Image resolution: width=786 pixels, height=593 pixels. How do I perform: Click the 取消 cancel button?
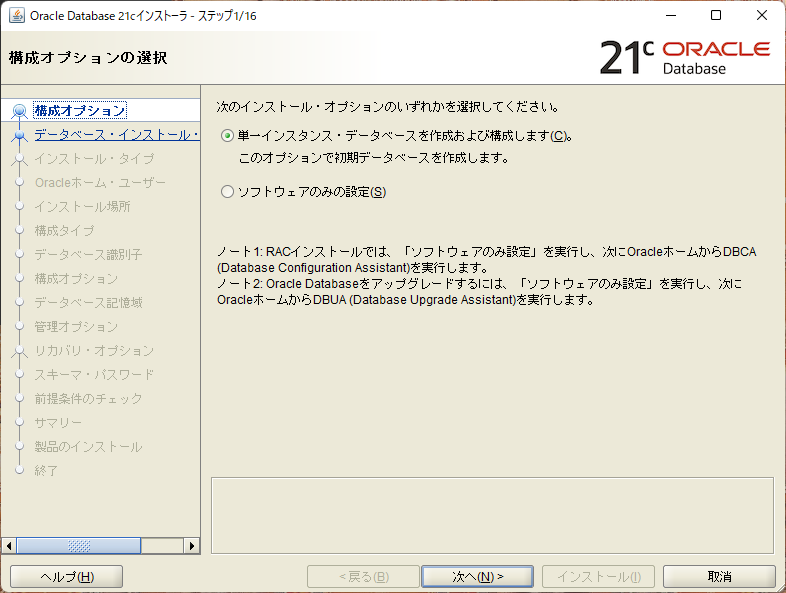[719, 576]
